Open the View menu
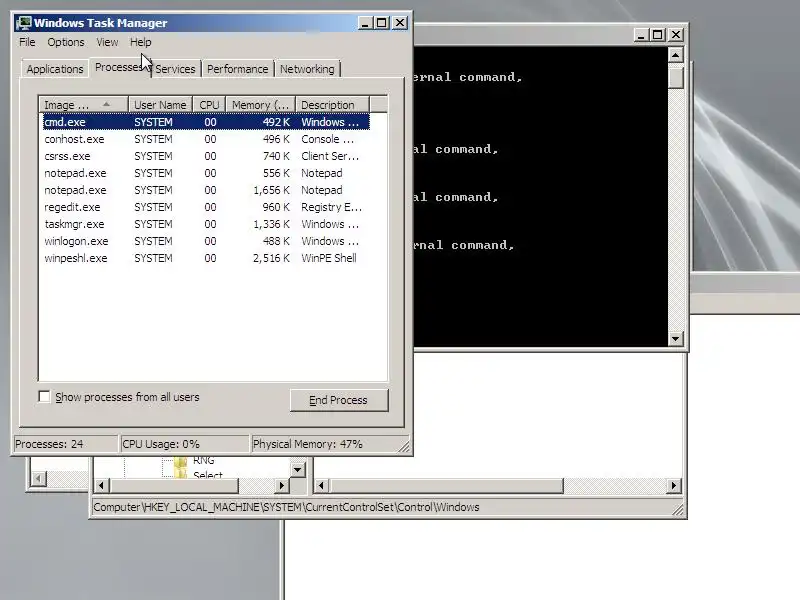800x600 pixels. coord(107,42)
